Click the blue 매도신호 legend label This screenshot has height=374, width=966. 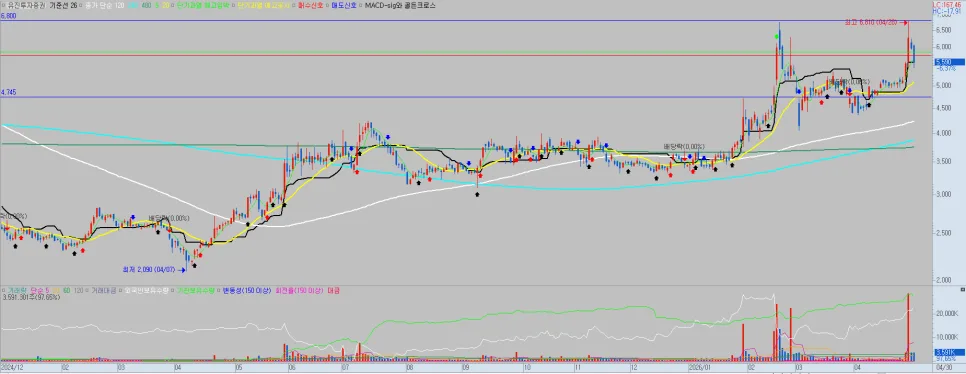click(343, 5)
